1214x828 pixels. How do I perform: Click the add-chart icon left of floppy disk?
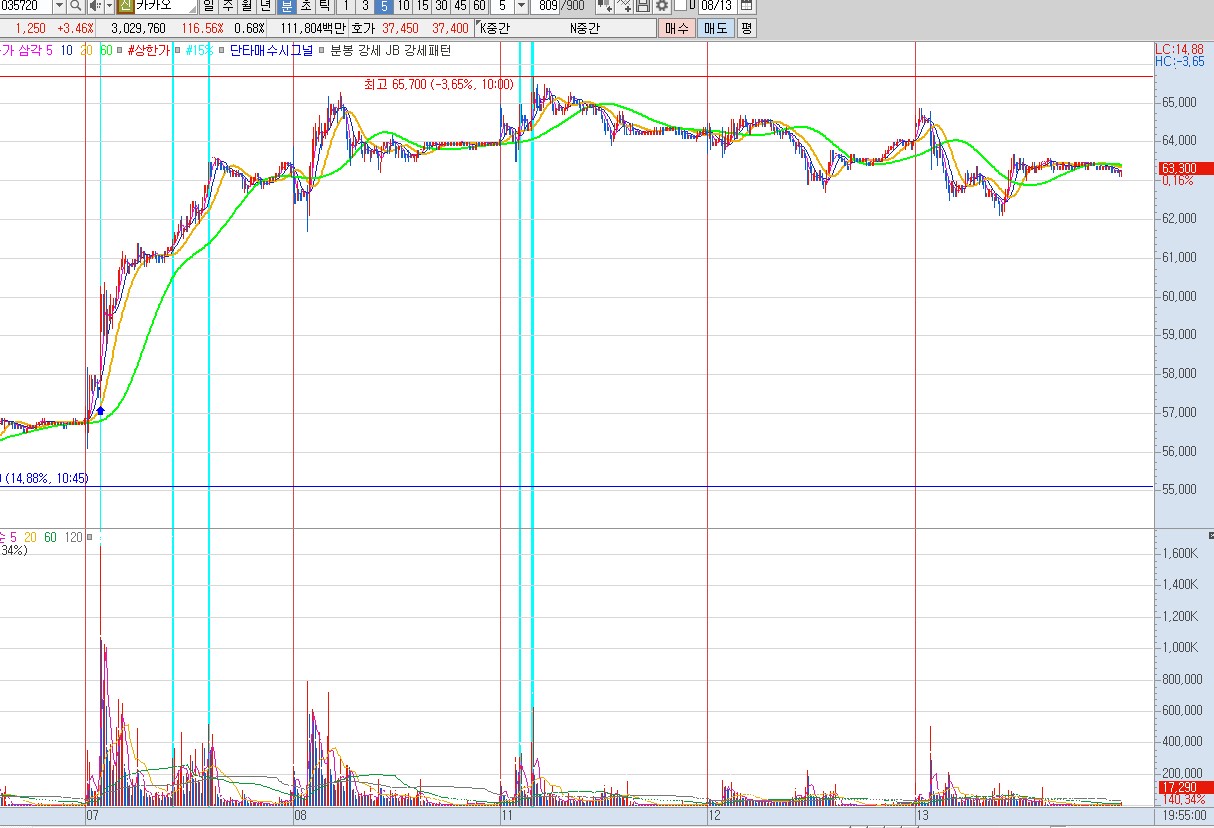(x=625, y=6)
